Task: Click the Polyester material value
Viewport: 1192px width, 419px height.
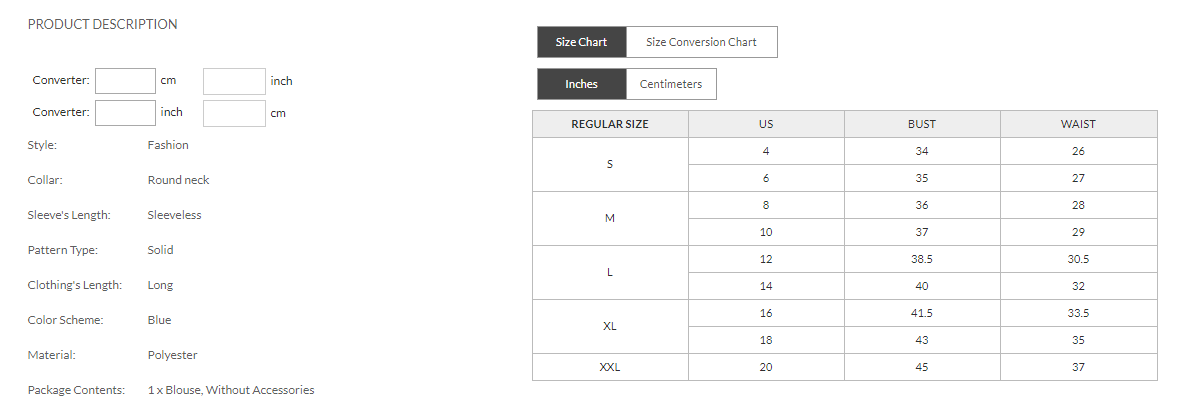Action: coord(172,355)
